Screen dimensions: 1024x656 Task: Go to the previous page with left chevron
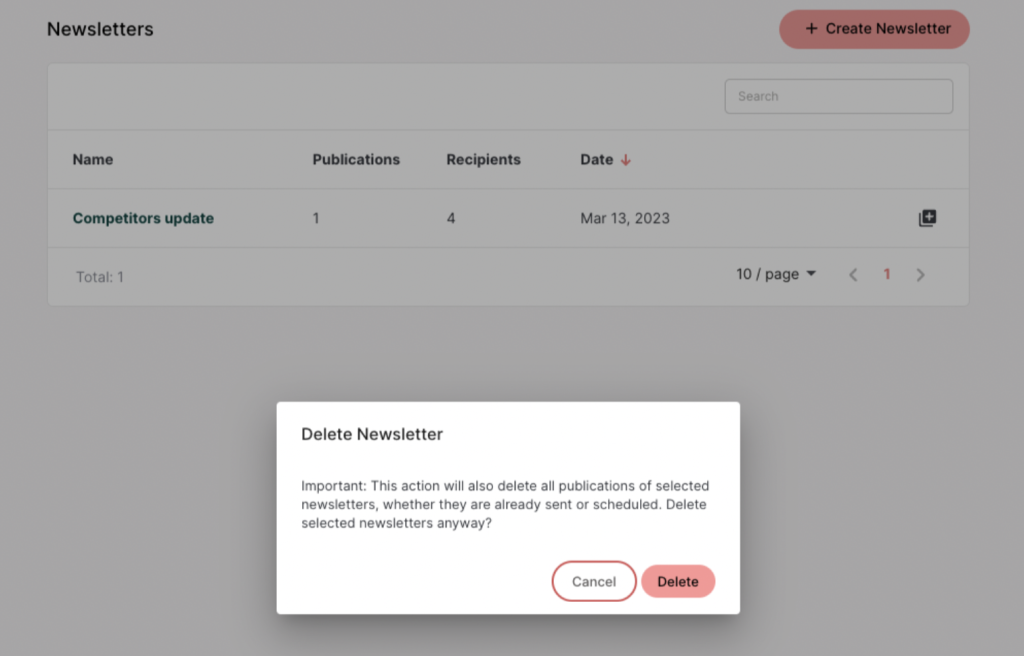853,275
